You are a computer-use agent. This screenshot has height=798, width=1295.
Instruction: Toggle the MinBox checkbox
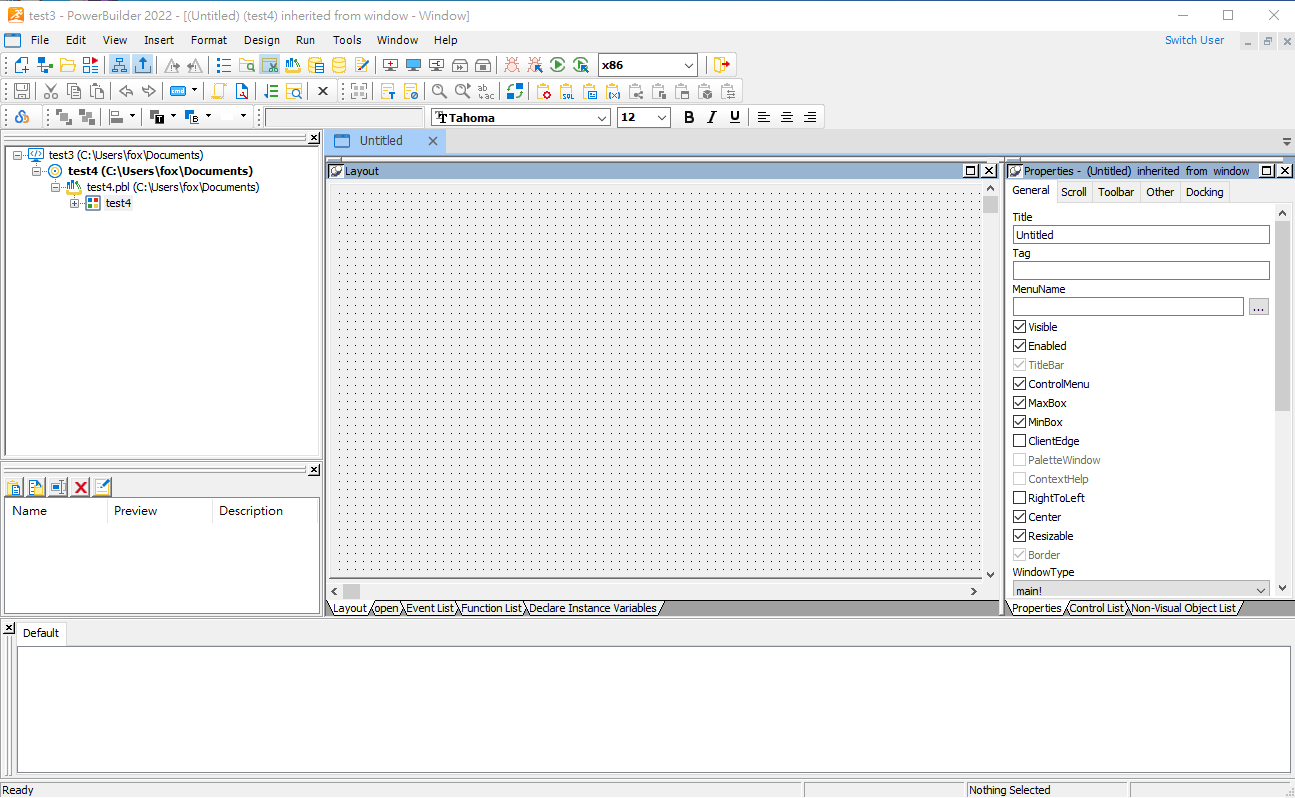1019,422
